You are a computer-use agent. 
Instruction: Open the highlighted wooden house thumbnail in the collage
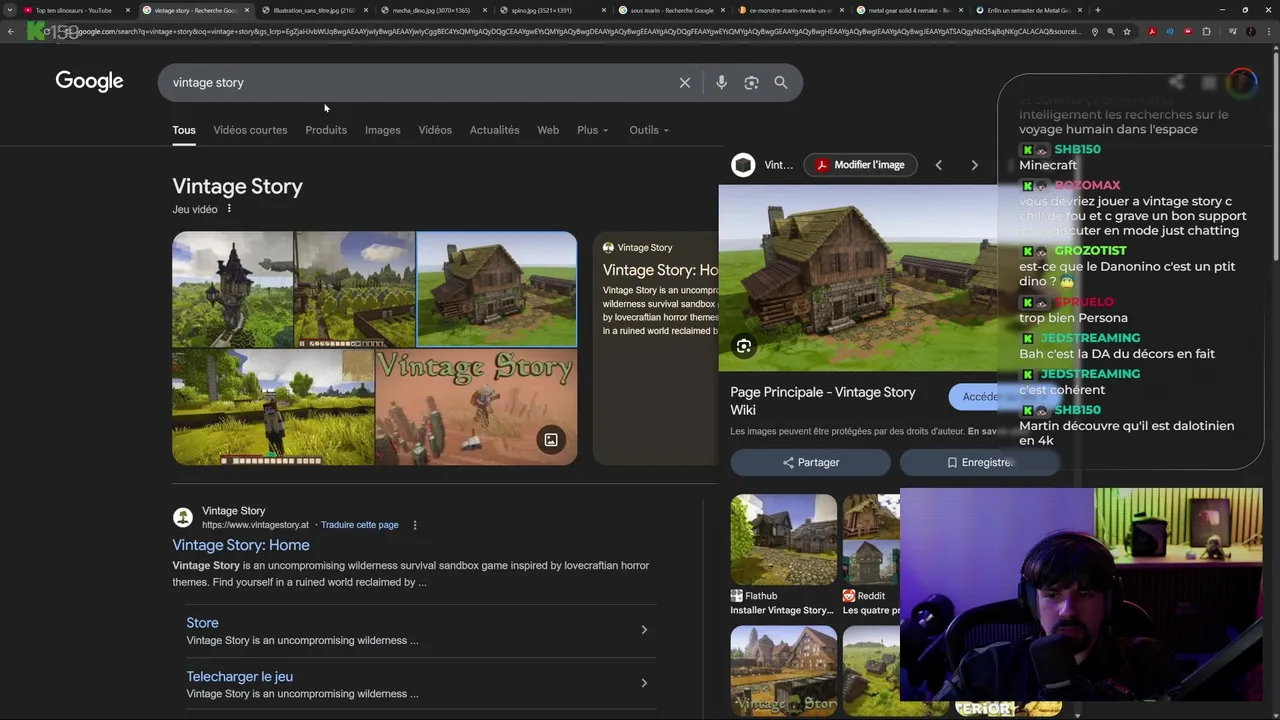[496, 289]
